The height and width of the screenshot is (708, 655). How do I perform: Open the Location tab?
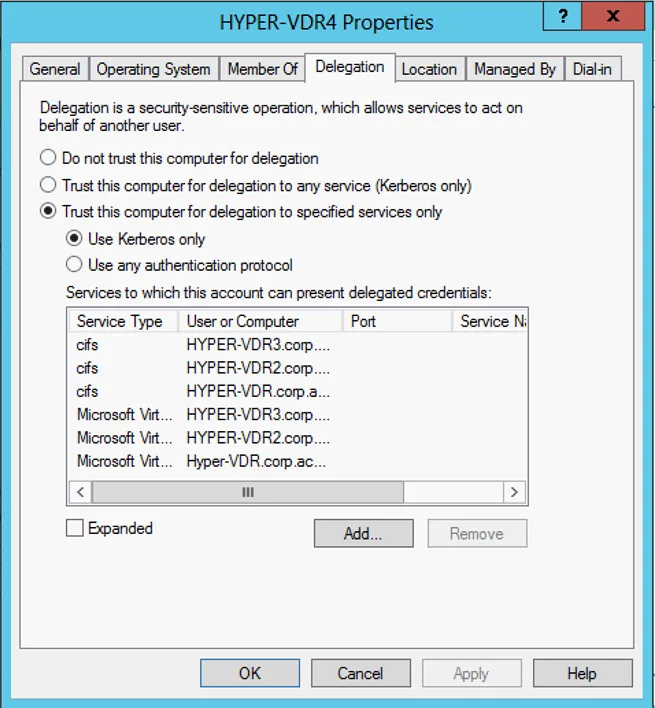[429, 69]
